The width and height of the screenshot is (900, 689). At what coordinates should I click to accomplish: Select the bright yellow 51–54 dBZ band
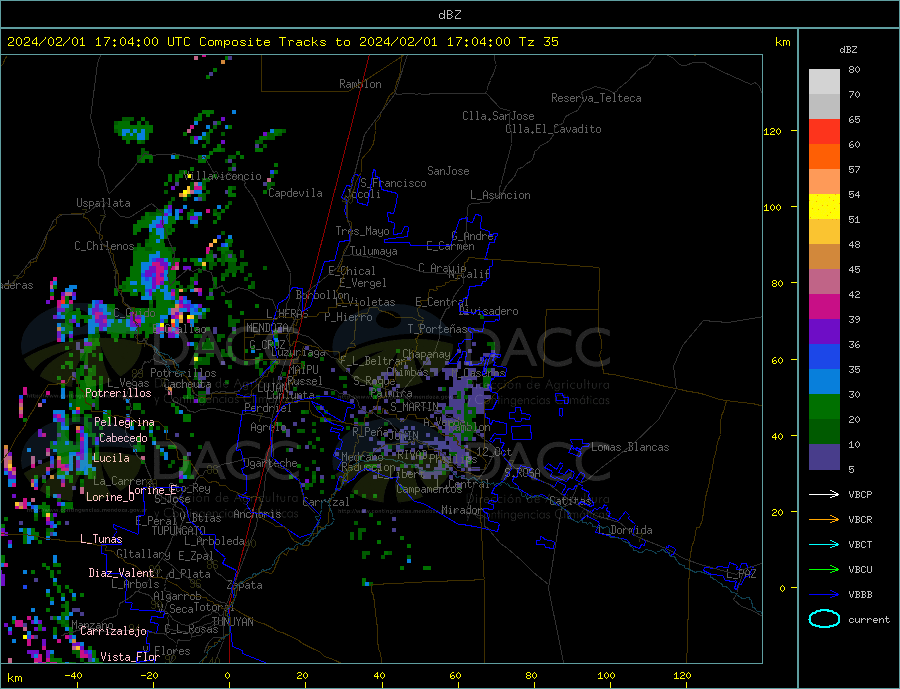coord(824,207)
